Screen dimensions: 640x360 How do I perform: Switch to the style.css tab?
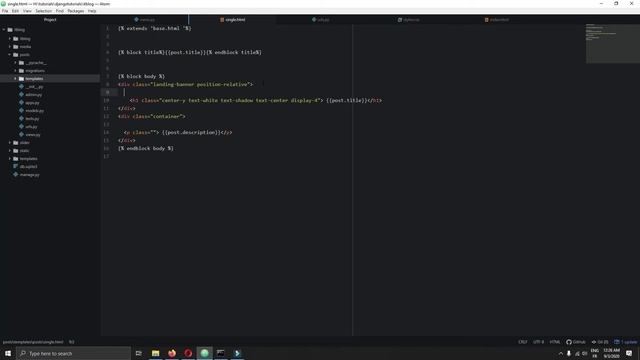(409, 20)
